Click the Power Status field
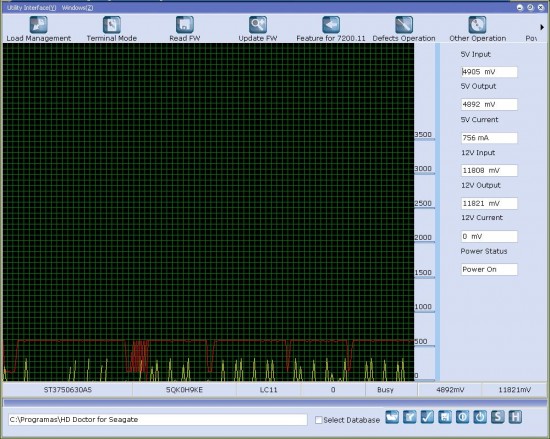This screenshot has height=439, width=550. (x=489, y=269)
